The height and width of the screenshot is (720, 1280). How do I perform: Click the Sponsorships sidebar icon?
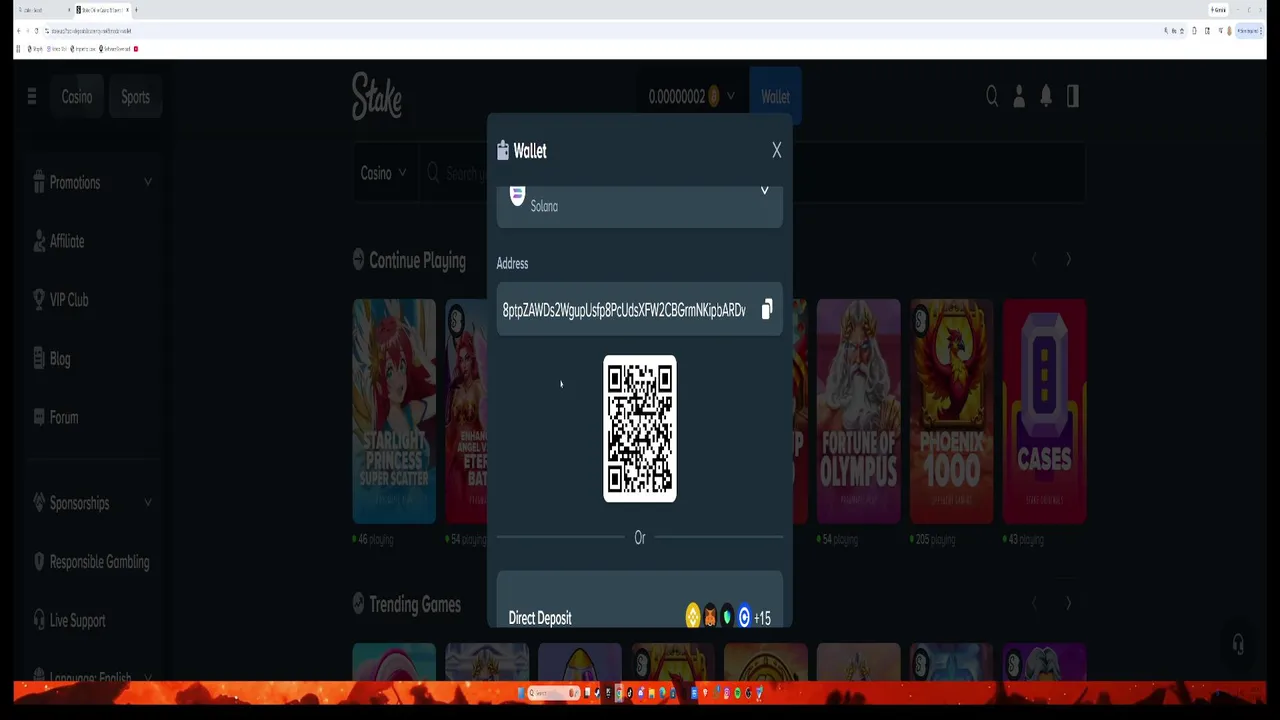click(x=39, y=503)
